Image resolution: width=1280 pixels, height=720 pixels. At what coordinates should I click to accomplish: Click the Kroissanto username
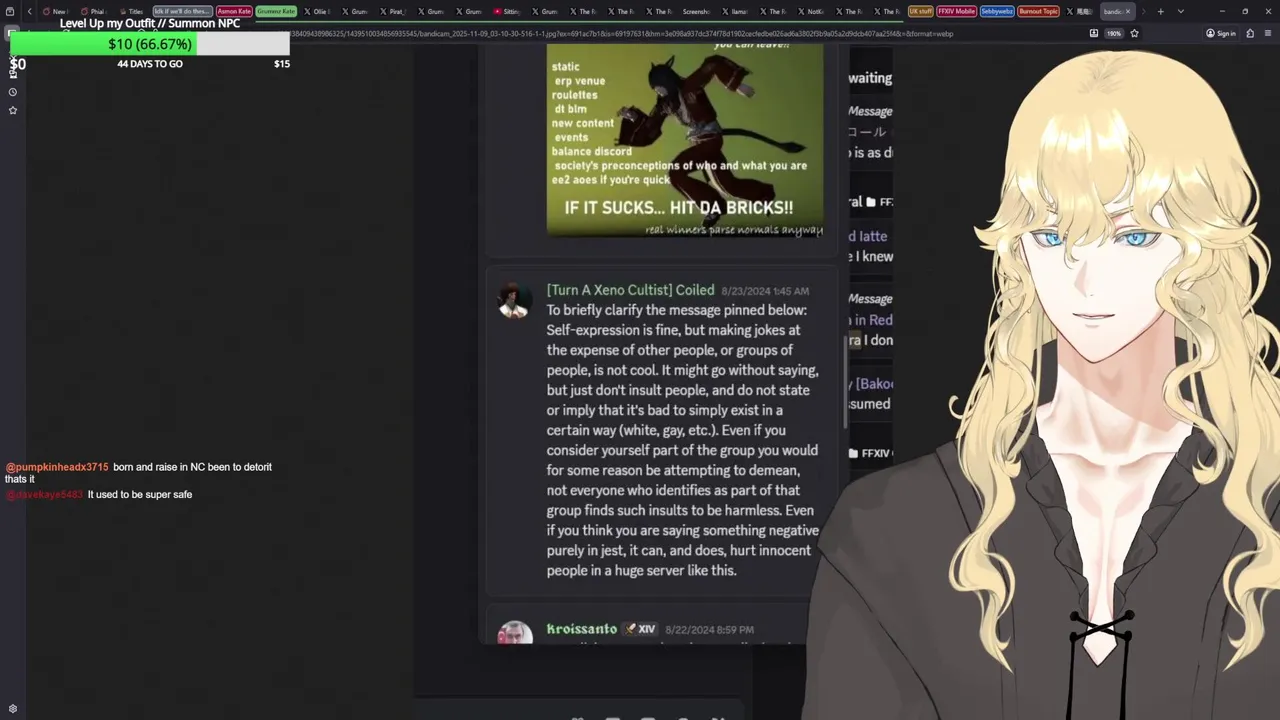[x=582, y=629]
